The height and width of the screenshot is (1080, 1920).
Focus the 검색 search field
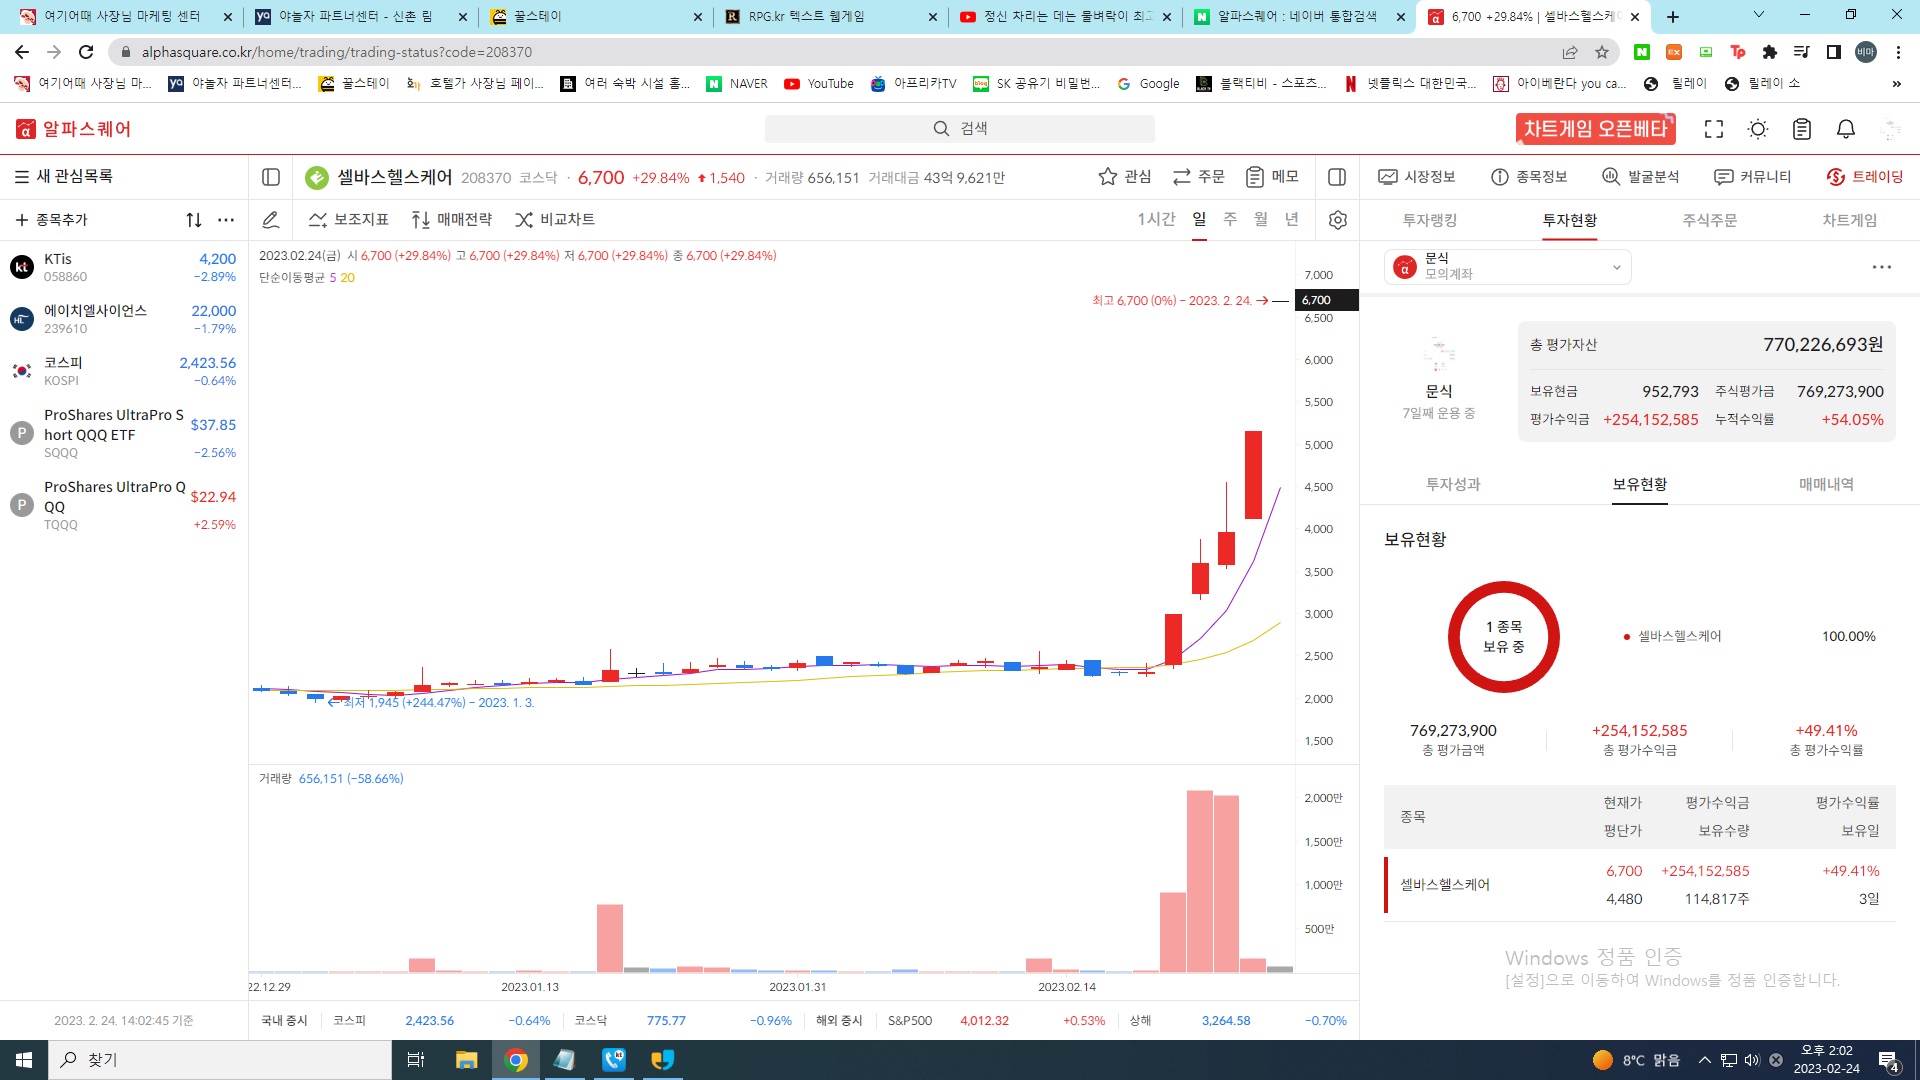coord(960,129)
